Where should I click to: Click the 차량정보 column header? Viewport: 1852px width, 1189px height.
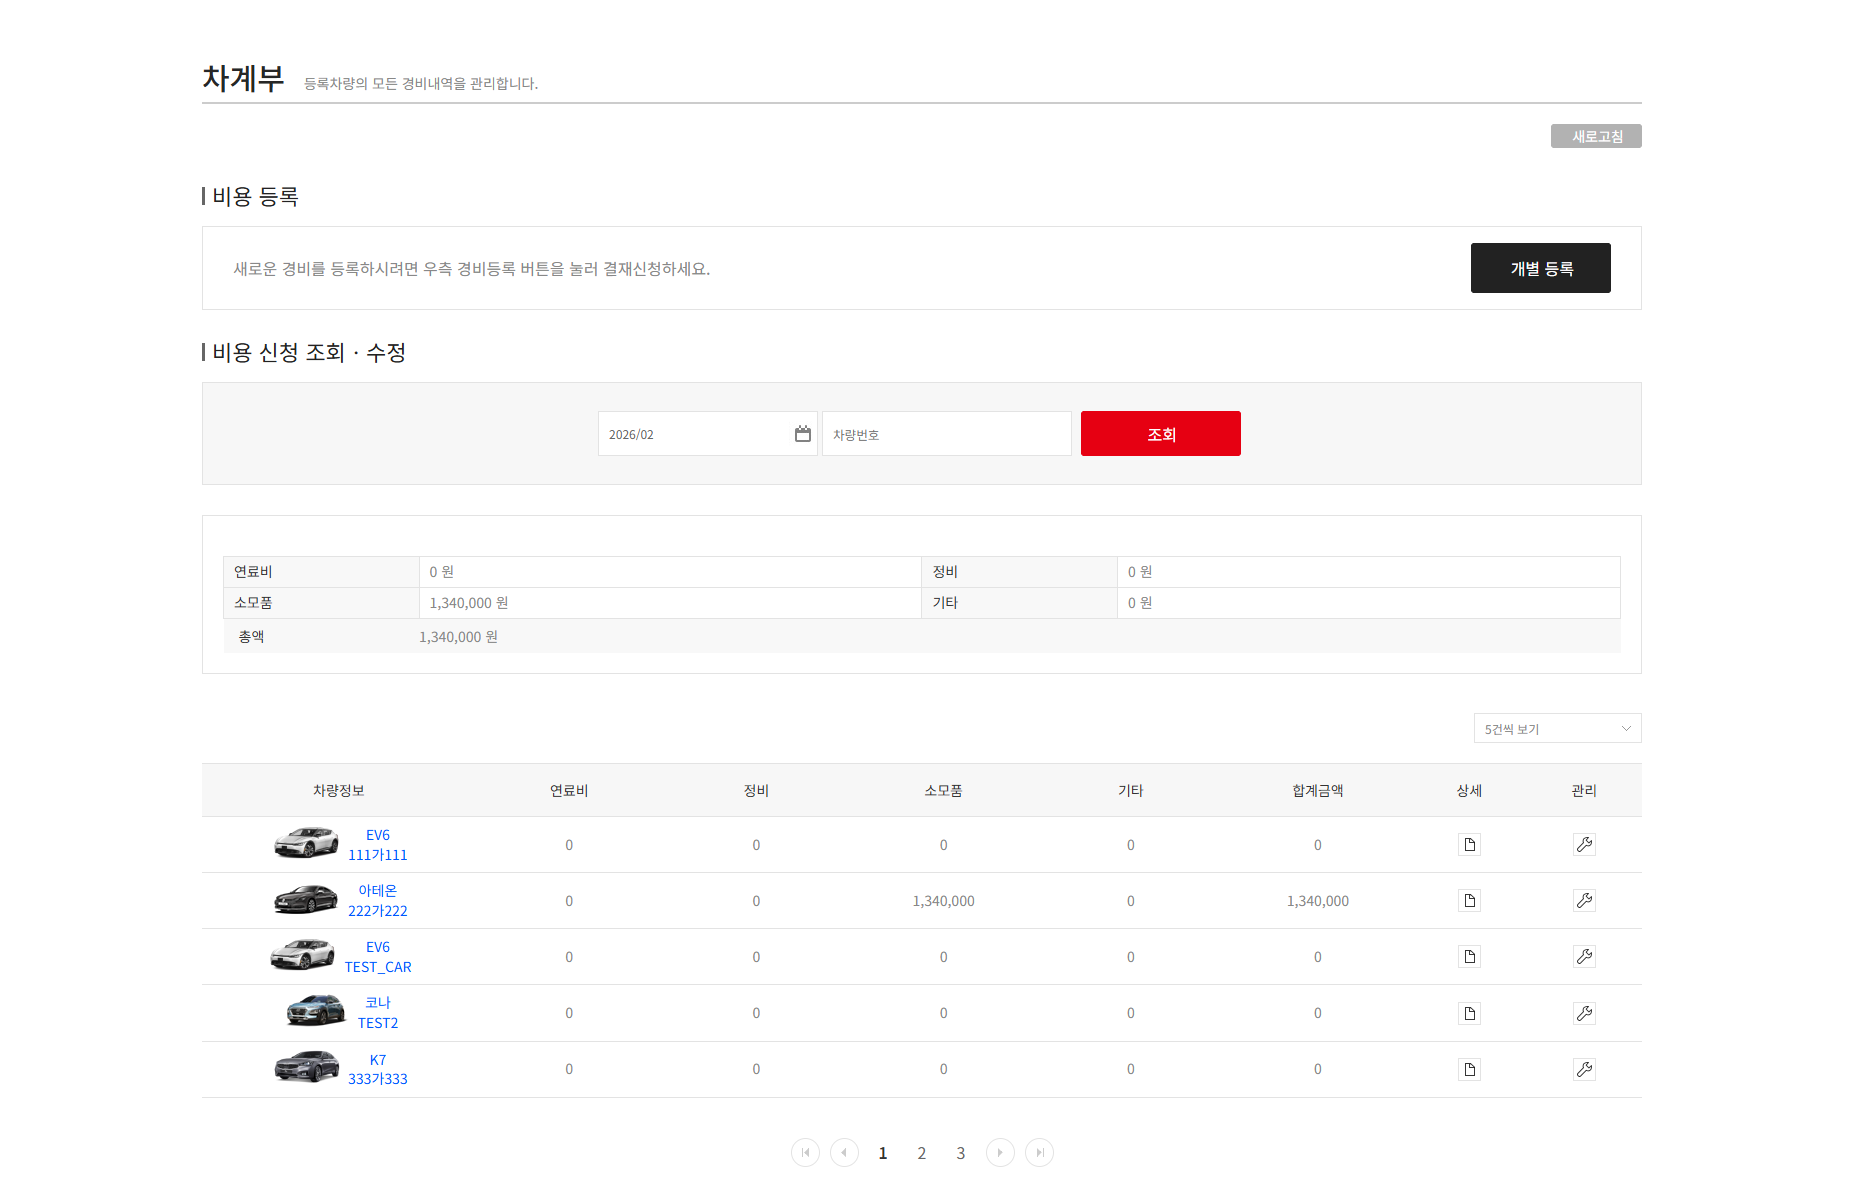point(338,791)
